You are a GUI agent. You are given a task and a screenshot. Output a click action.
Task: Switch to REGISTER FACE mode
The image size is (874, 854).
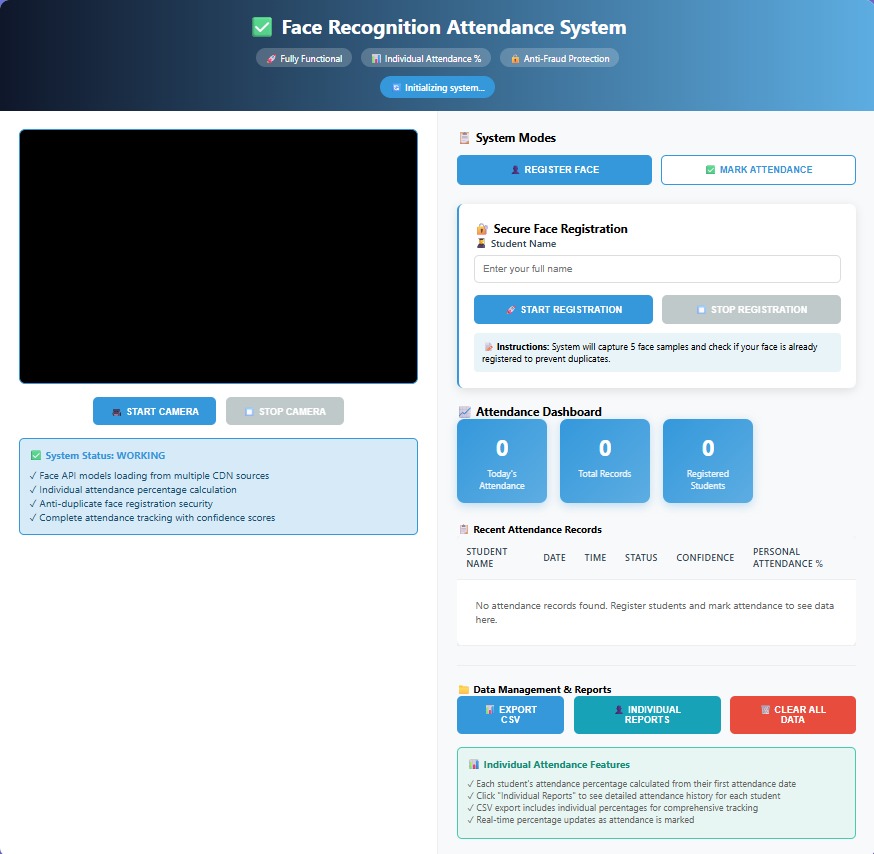click(554, 170)
